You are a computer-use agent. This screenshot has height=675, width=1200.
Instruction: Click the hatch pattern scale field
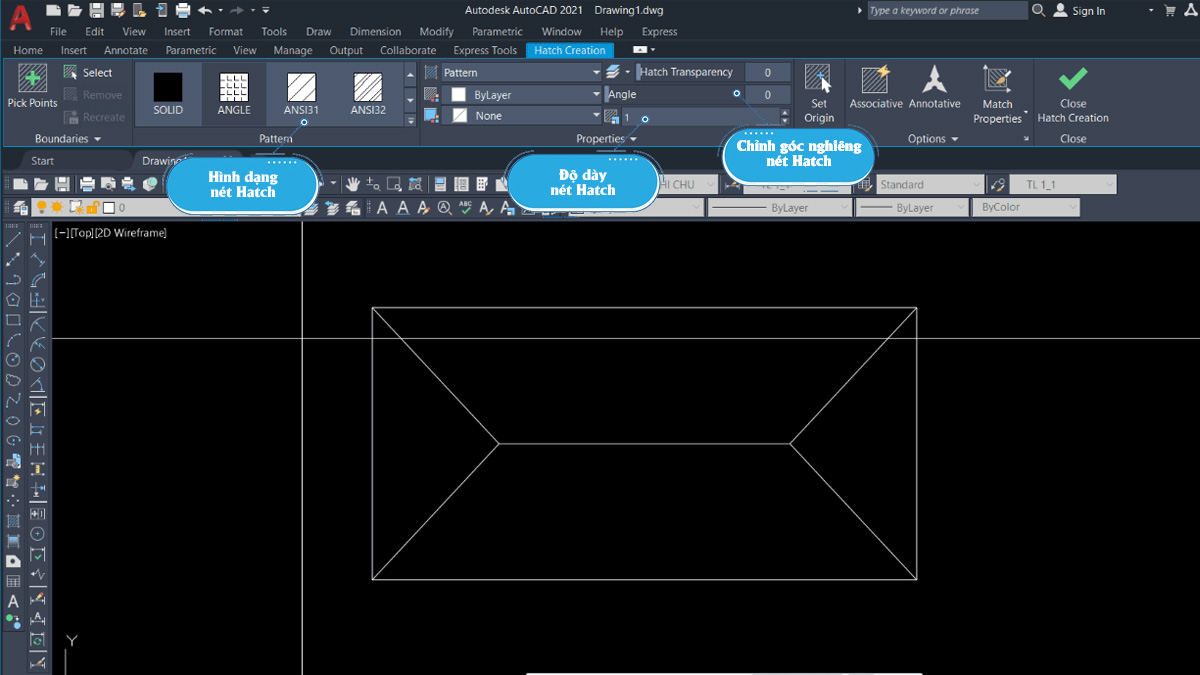coord(700,117)
